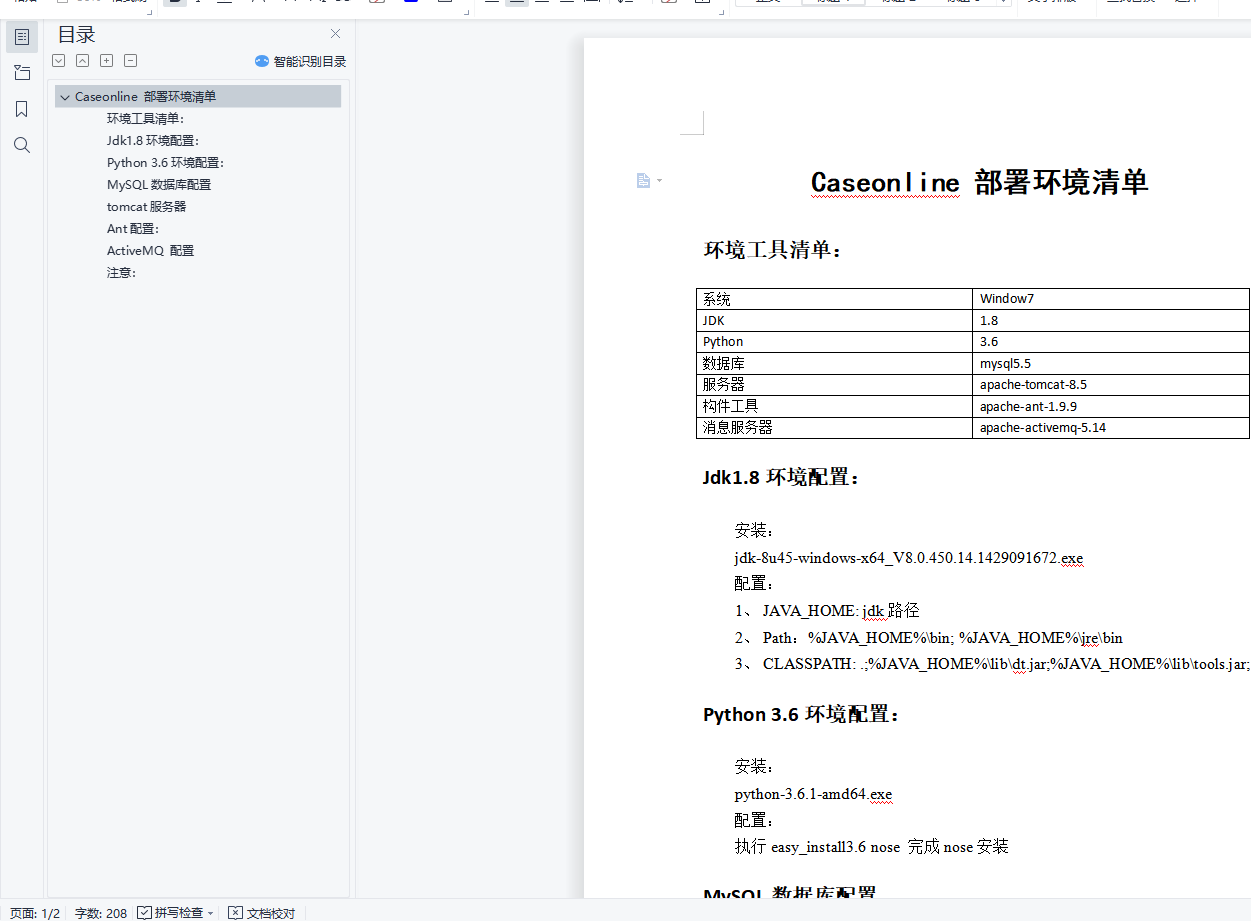The image size is (1251, 921).
Task: Open the chapter navigation icon in sidebar
Action: 22,73
